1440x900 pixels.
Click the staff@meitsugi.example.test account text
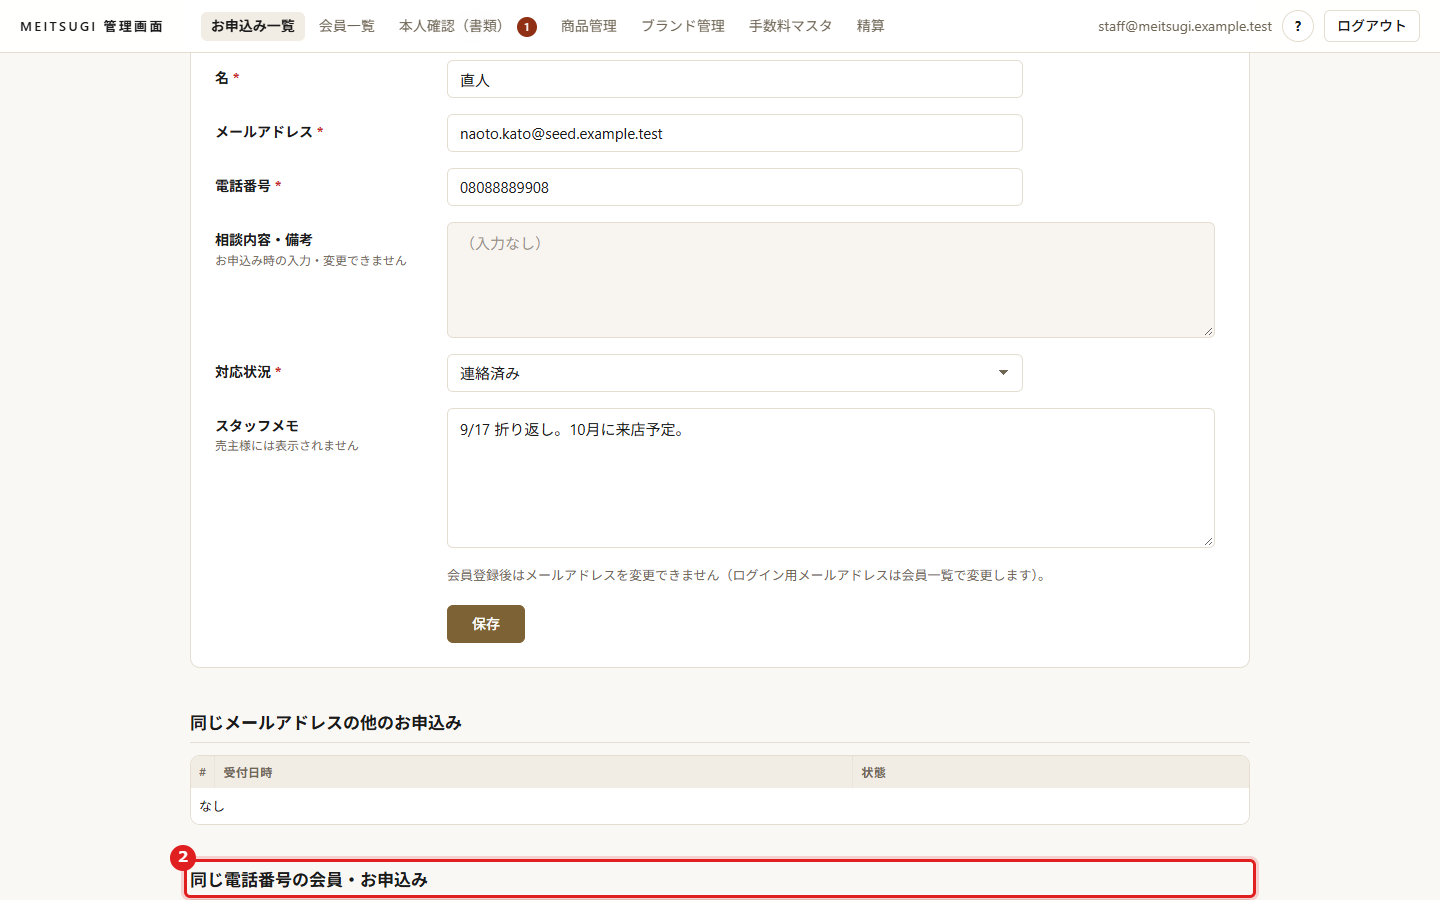tap(1185, 26)
